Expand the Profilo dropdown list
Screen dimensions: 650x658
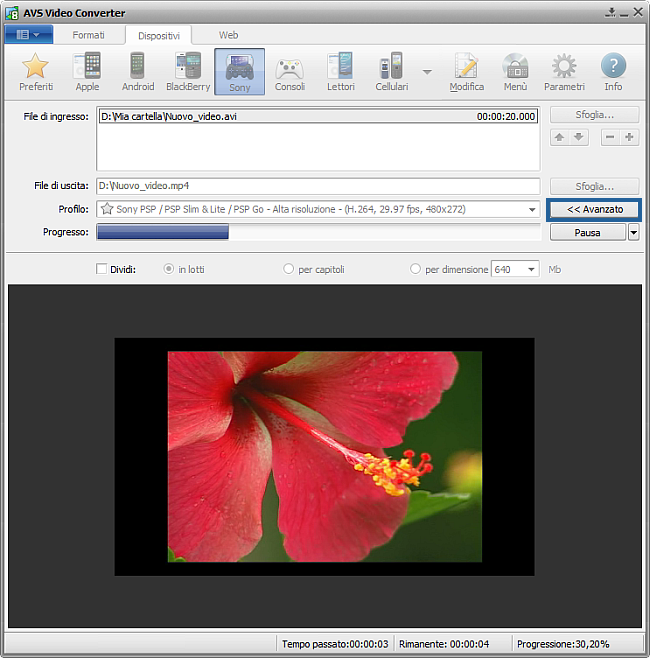(532, 210)
